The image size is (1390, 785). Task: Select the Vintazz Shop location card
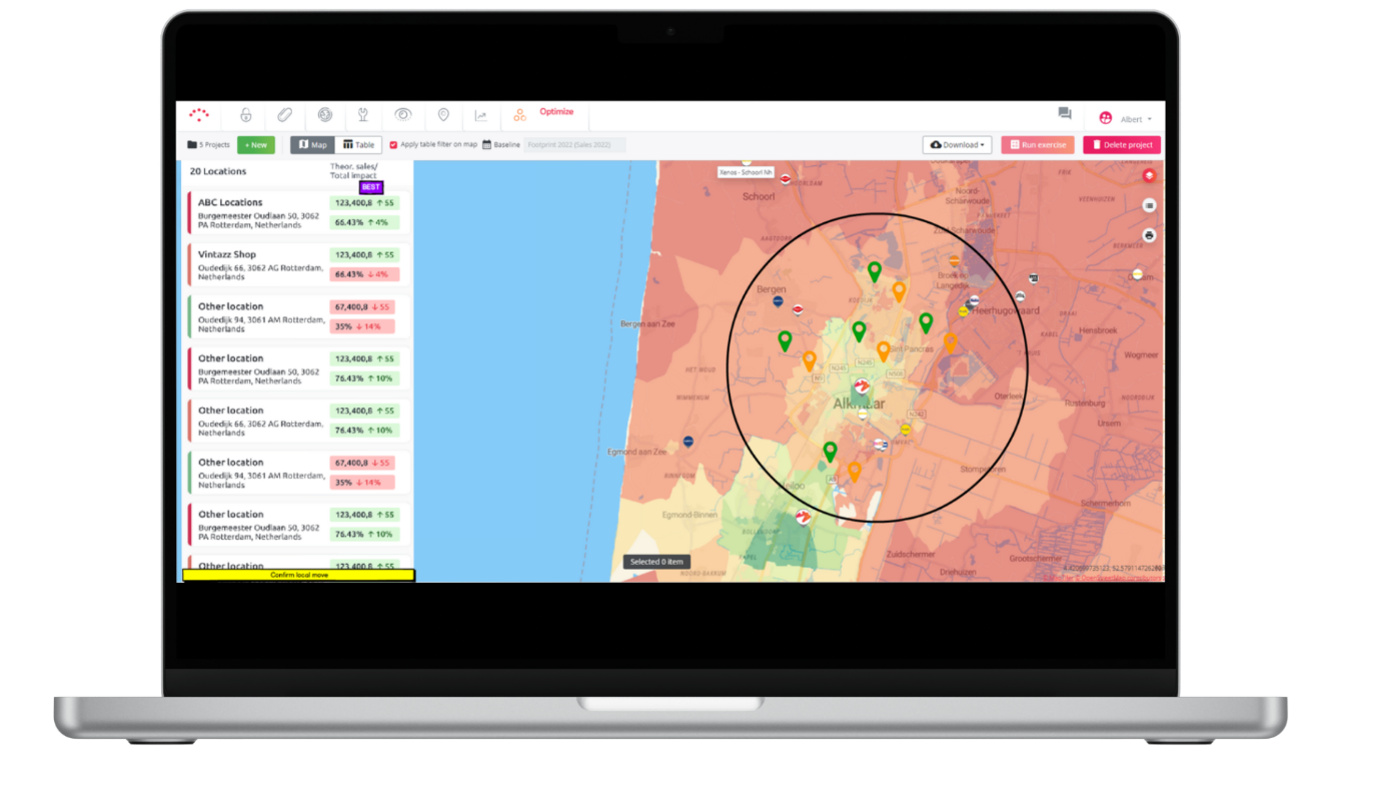coord(258,264)
